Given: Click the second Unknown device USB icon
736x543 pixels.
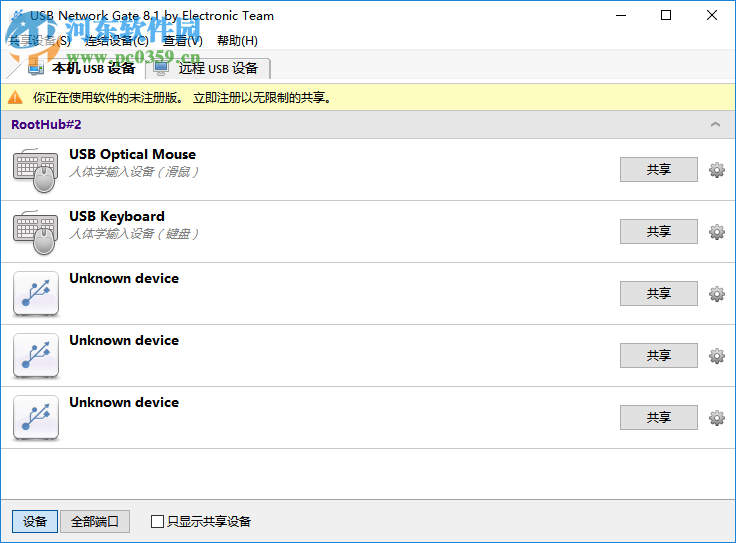Looking at the screenshot, I should click(36, 356).
